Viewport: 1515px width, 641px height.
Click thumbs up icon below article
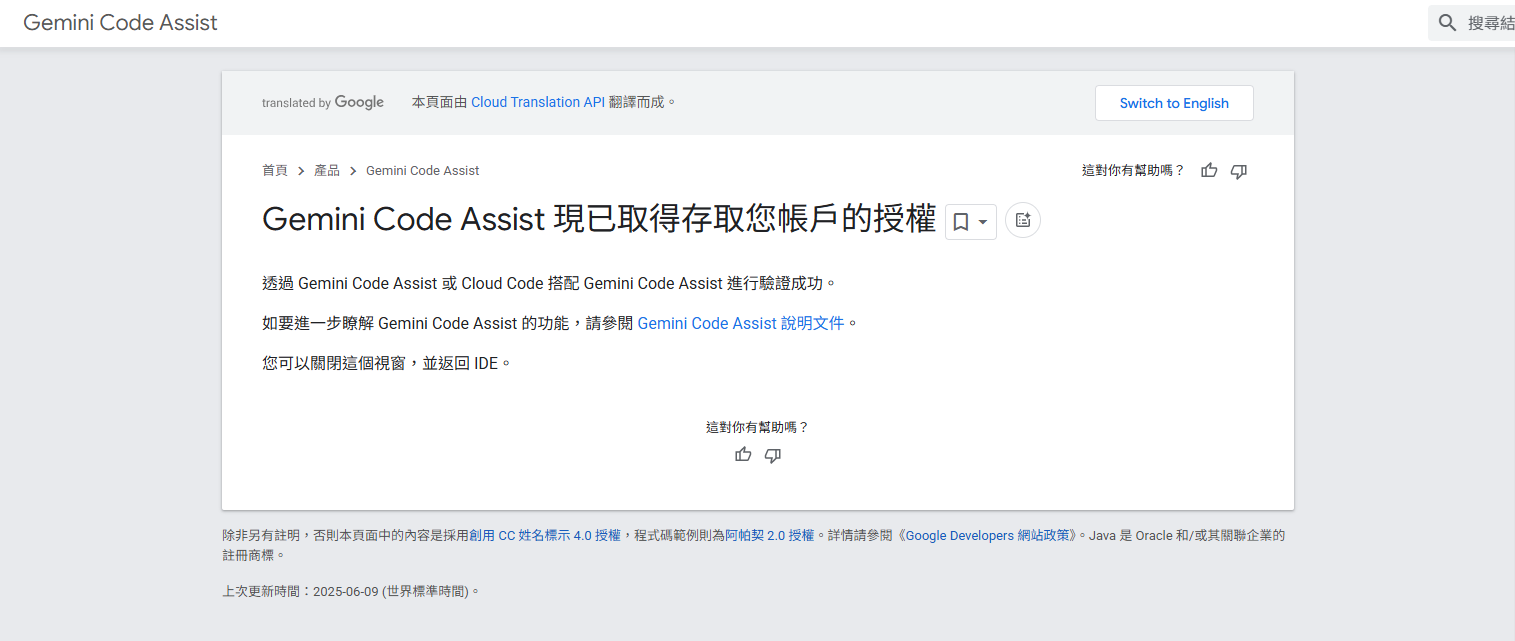743,455
